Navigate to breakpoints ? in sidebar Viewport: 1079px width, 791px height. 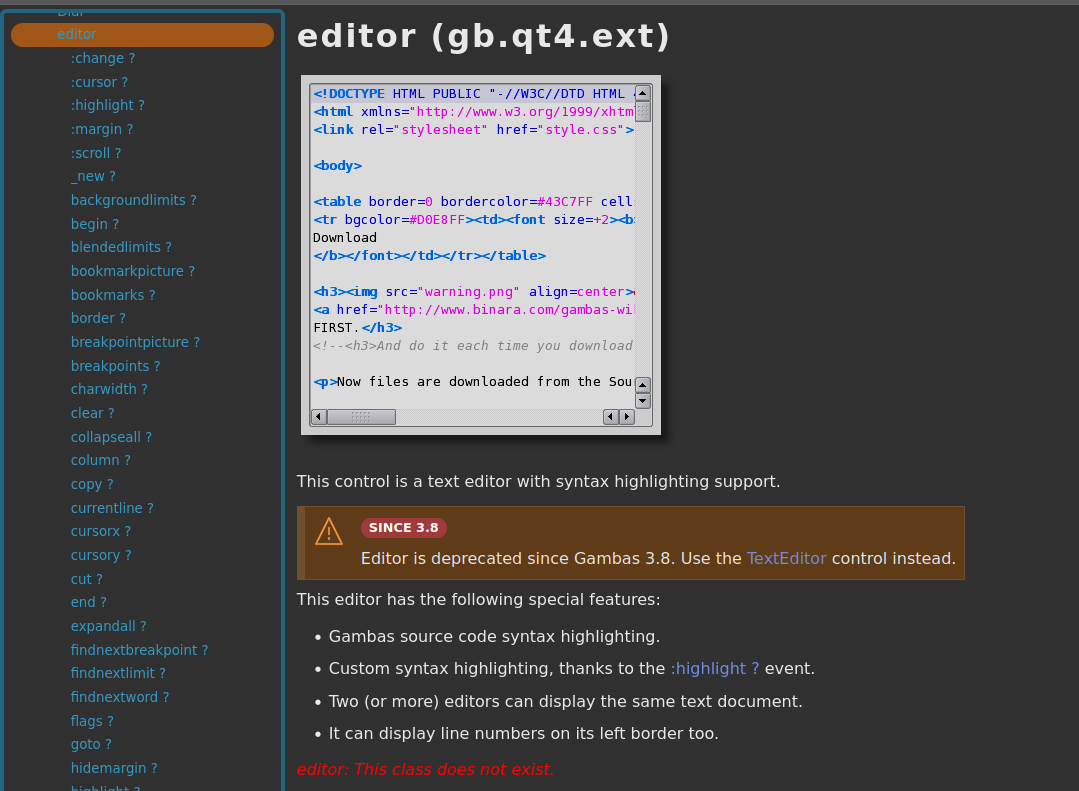(x=115, y=366)
